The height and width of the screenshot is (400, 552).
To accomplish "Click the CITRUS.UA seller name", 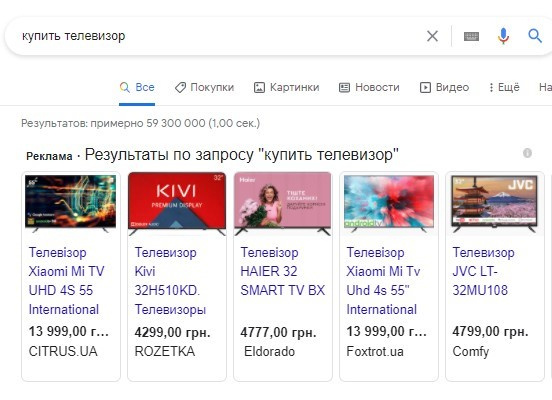I will (x=63, y=351).
